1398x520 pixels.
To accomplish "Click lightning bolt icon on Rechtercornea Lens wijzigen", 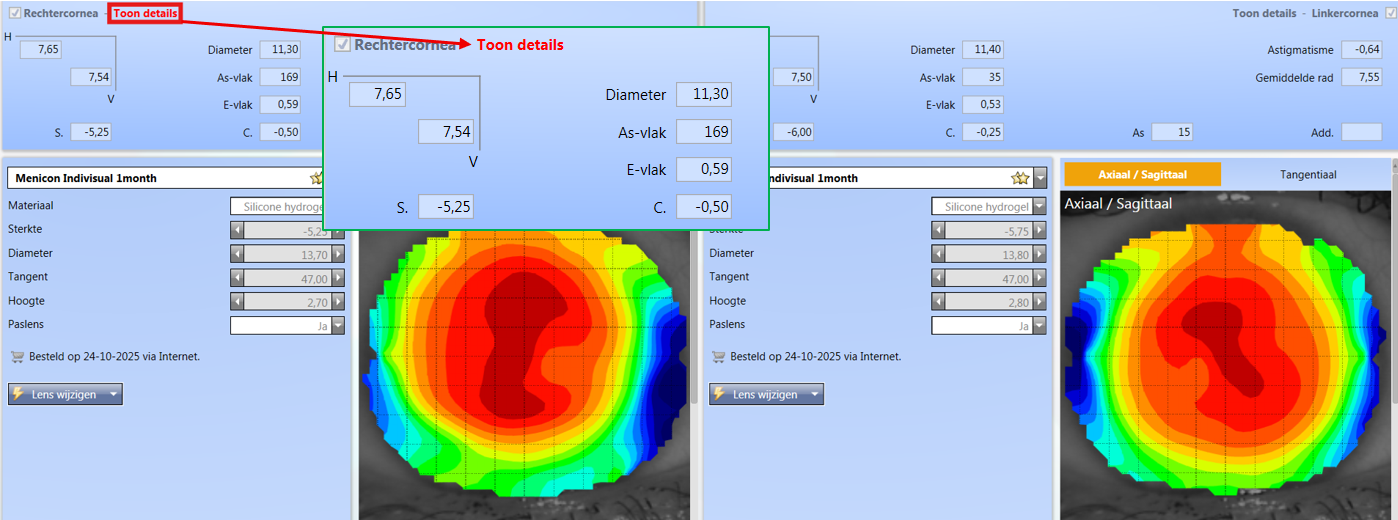I will tap(18, 394).
